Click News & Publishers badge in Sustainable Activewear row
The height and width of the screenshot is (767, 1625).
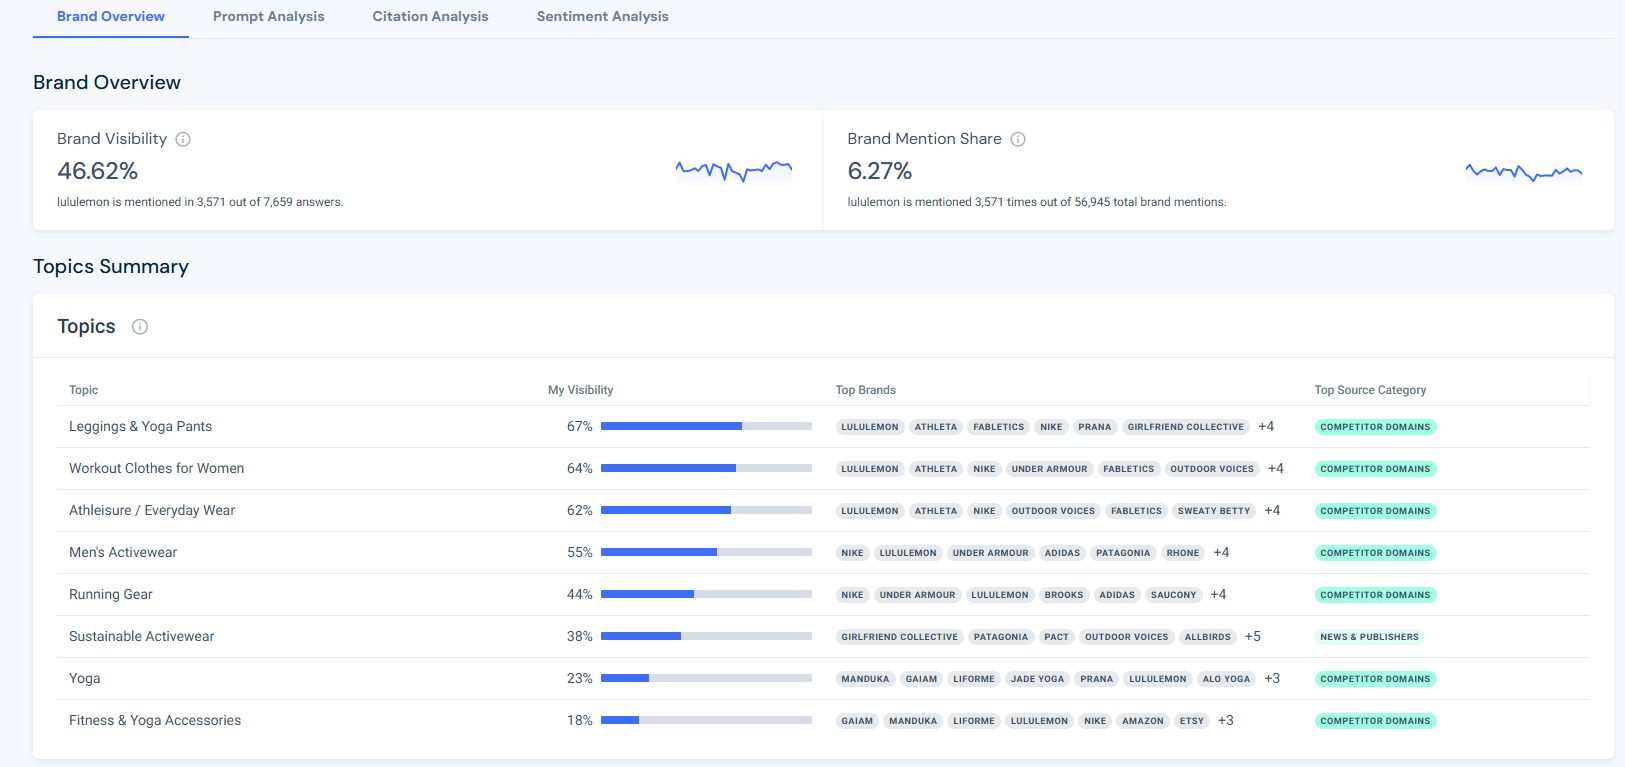[x=1370, y=637]
